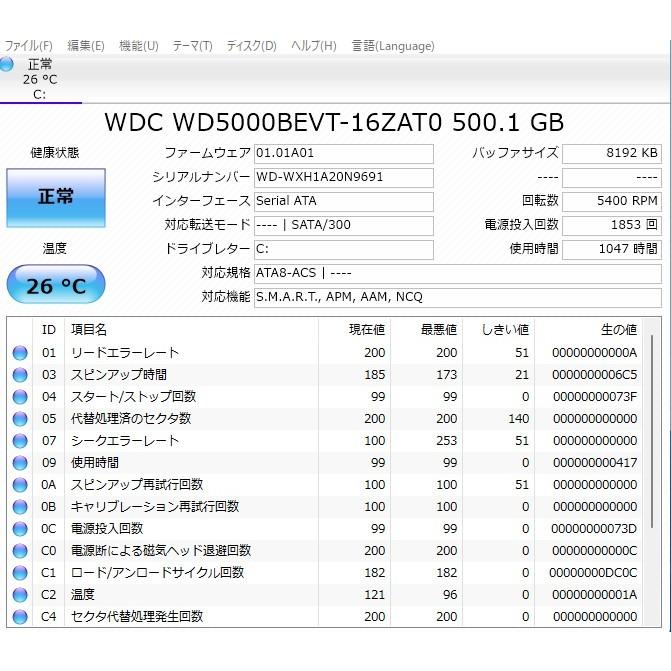The width and height of the screenshot is (671, 671).
Task: Select the ロード/アンロードサイクル回数 attribute name
Action: [x=157, y=573]
